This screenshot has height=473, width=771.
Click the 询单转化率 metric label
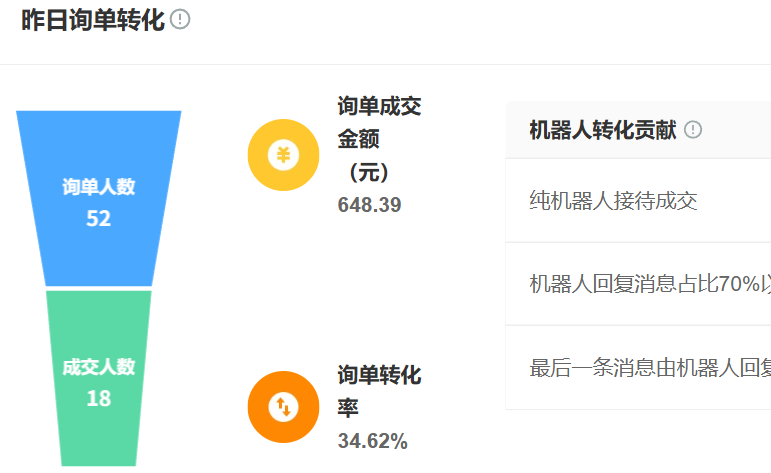(x=379, y=391)
